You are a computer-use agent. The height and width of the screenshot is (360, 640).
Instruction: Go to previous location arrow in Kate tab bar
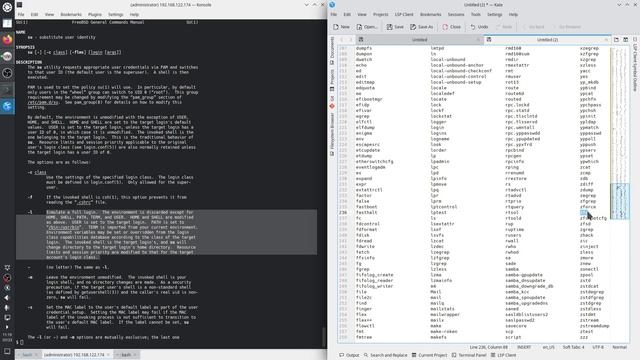(342, 40)
